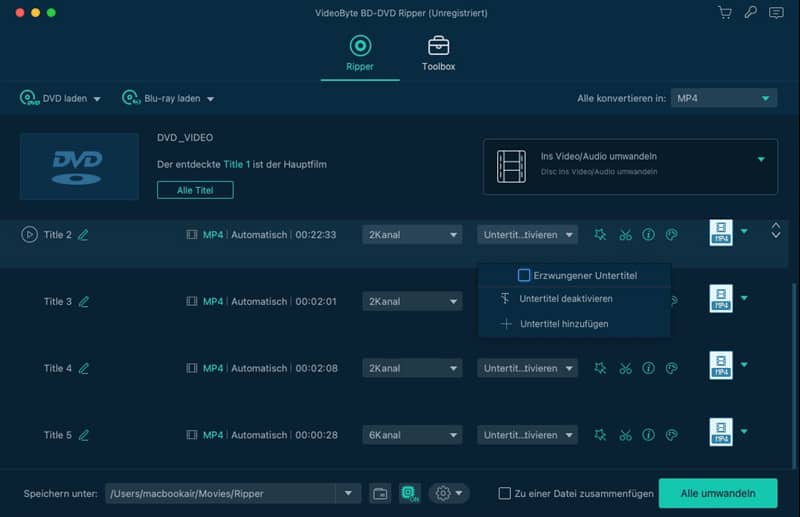Screen dimensions: 800x517
Task: Open Title 2 edit effects star icon
Action: click(600, 235)
